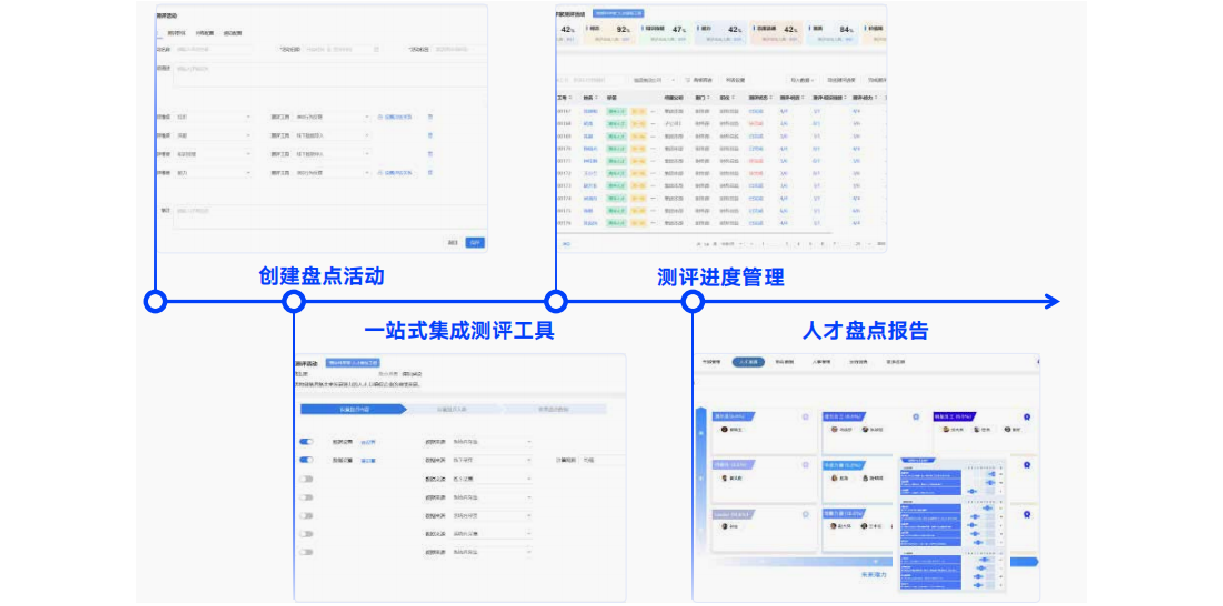The height and width of the screenshot is (606, 1223).
Task: Select the highlighted pill tab in talent report
Action: pos(748,362)
